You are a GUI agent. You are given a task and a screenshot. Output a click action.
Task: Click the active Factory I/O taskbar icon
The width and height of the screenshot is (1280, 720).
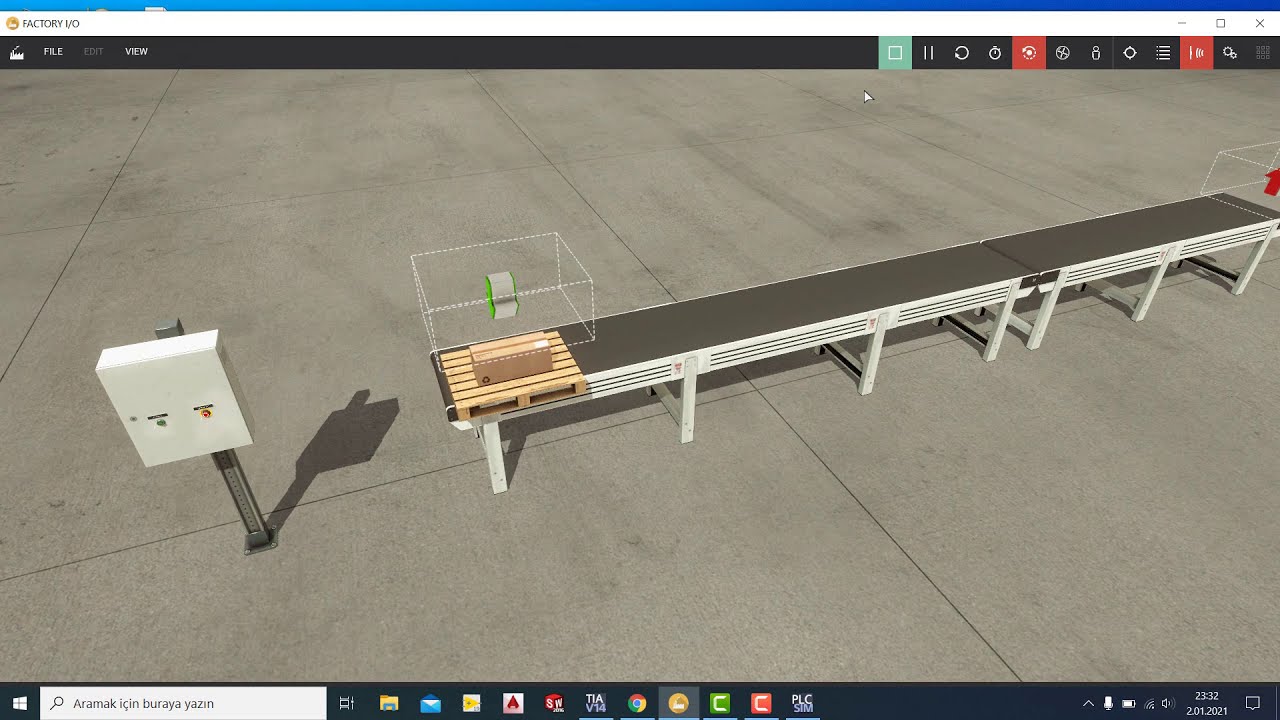coord(678,703)
